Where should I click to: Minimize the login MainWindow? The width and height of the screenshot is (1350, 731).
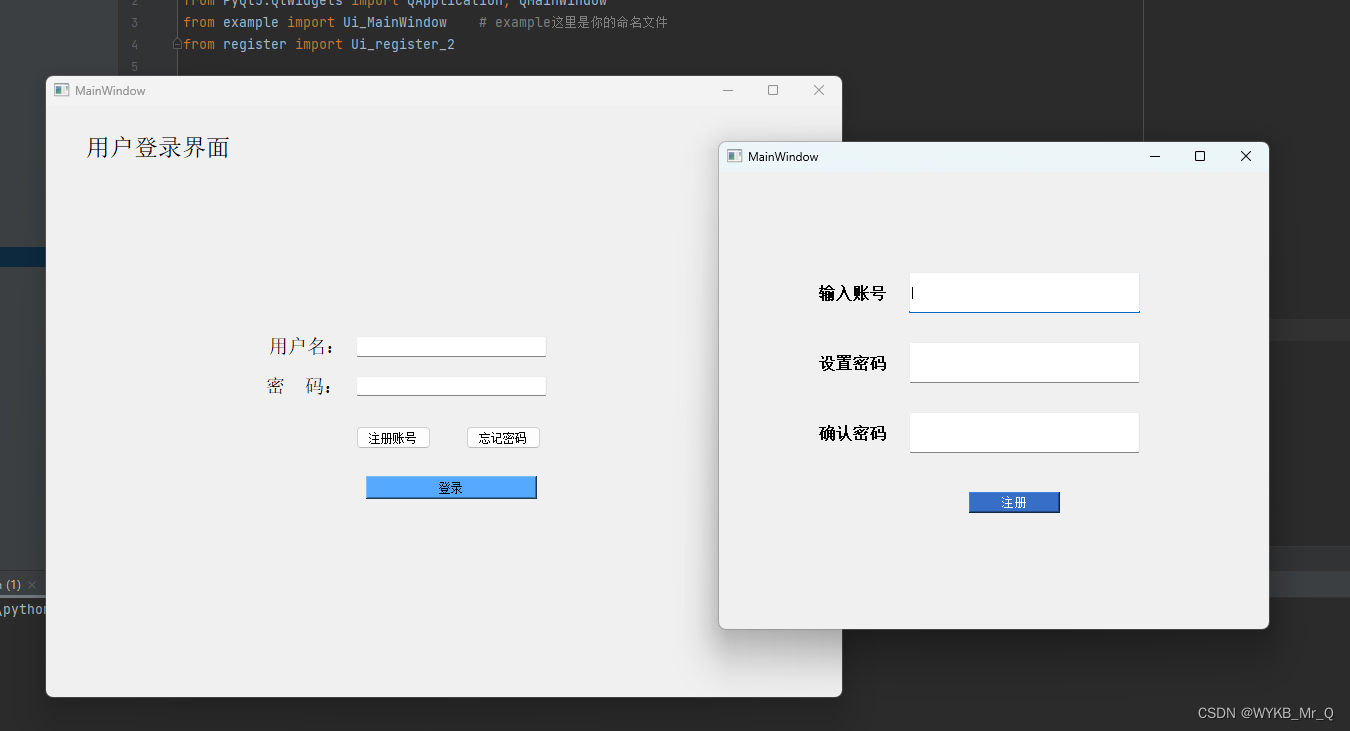coord(727,90)
